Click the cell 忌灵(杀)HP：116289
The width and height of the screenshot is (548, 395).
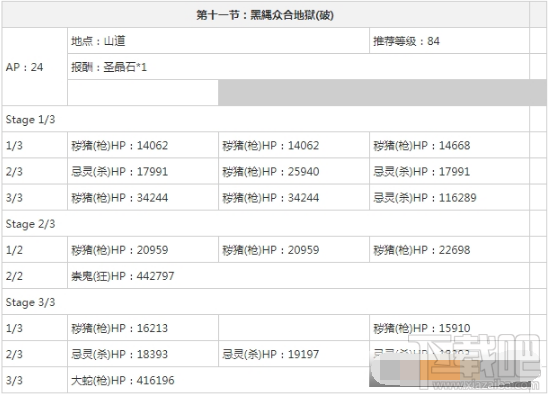click(x=449, y=198)
